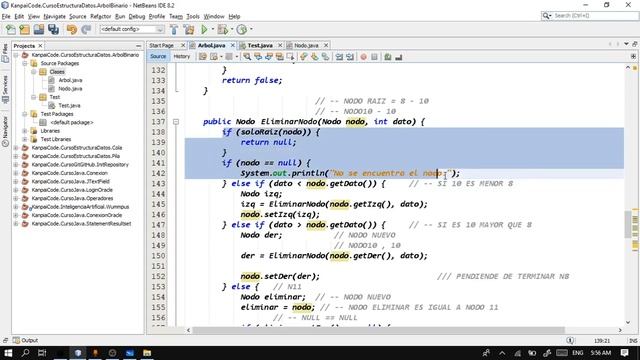Viewport: 640px width, 360px height.
Task: Switch to the Test.java tab
Action: (x=260, y=45)
